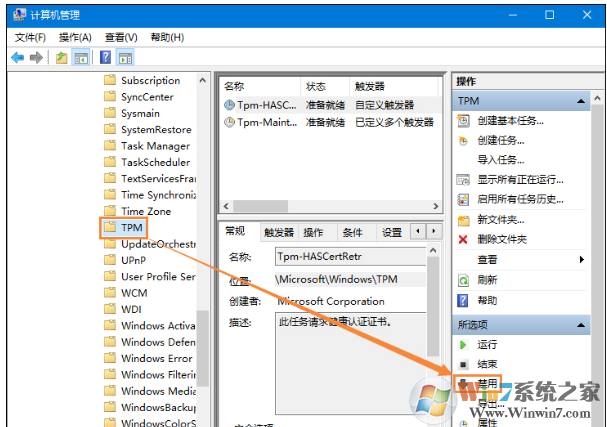Screen dimensions: 607x427
Task: Click the 名称 column header
Action: tap(260, 86)
